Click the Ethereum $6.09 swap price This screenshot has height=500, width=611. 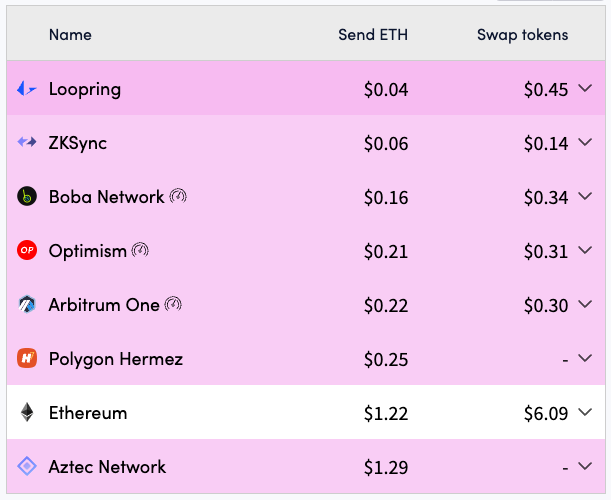[x=546, y=413]
